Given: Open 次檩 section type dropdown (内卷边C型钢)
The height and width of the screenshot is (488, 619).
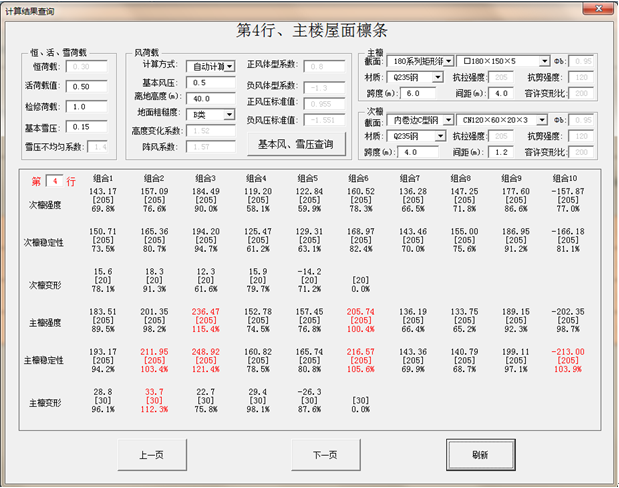Looking at the screenshot, I should coord(449,120).
